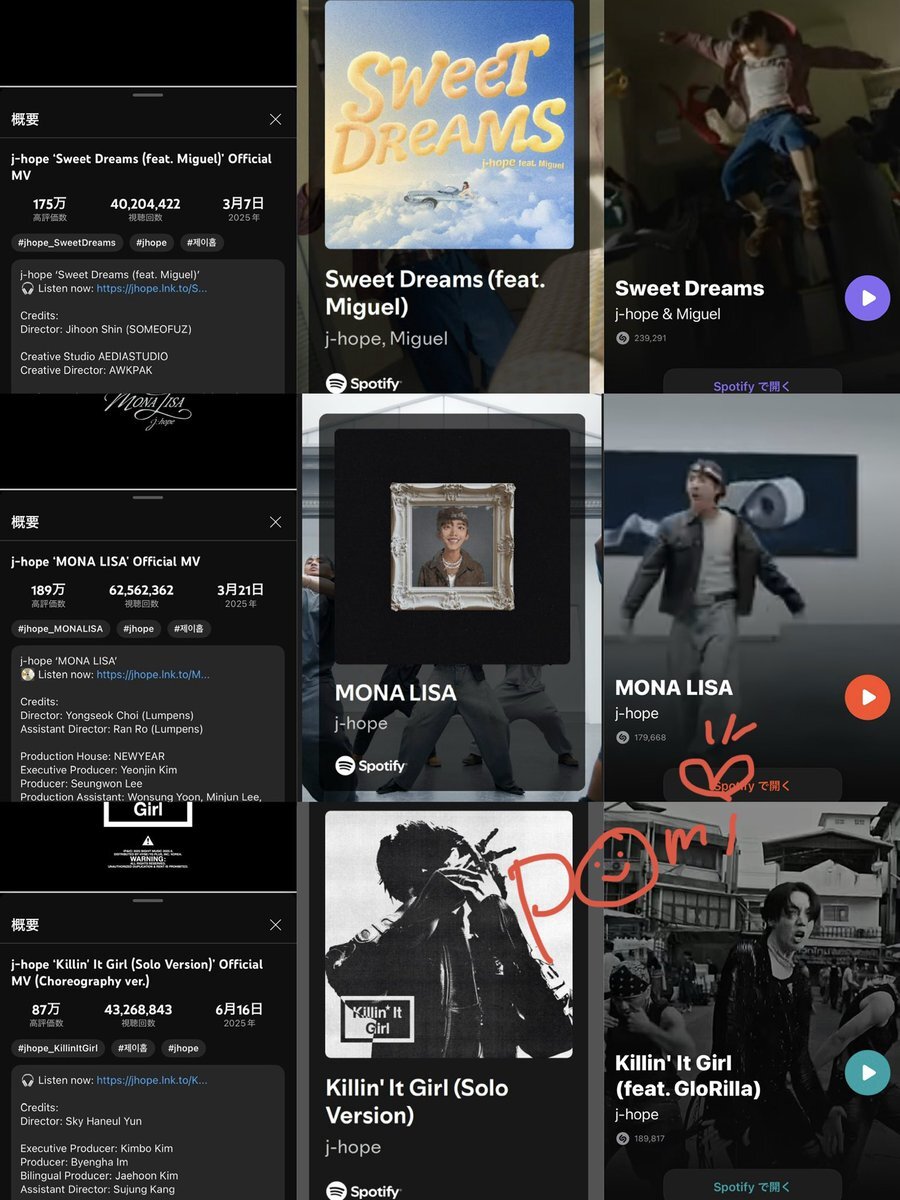Tap the MONA LISA framed portrait cover

[453, 546]
